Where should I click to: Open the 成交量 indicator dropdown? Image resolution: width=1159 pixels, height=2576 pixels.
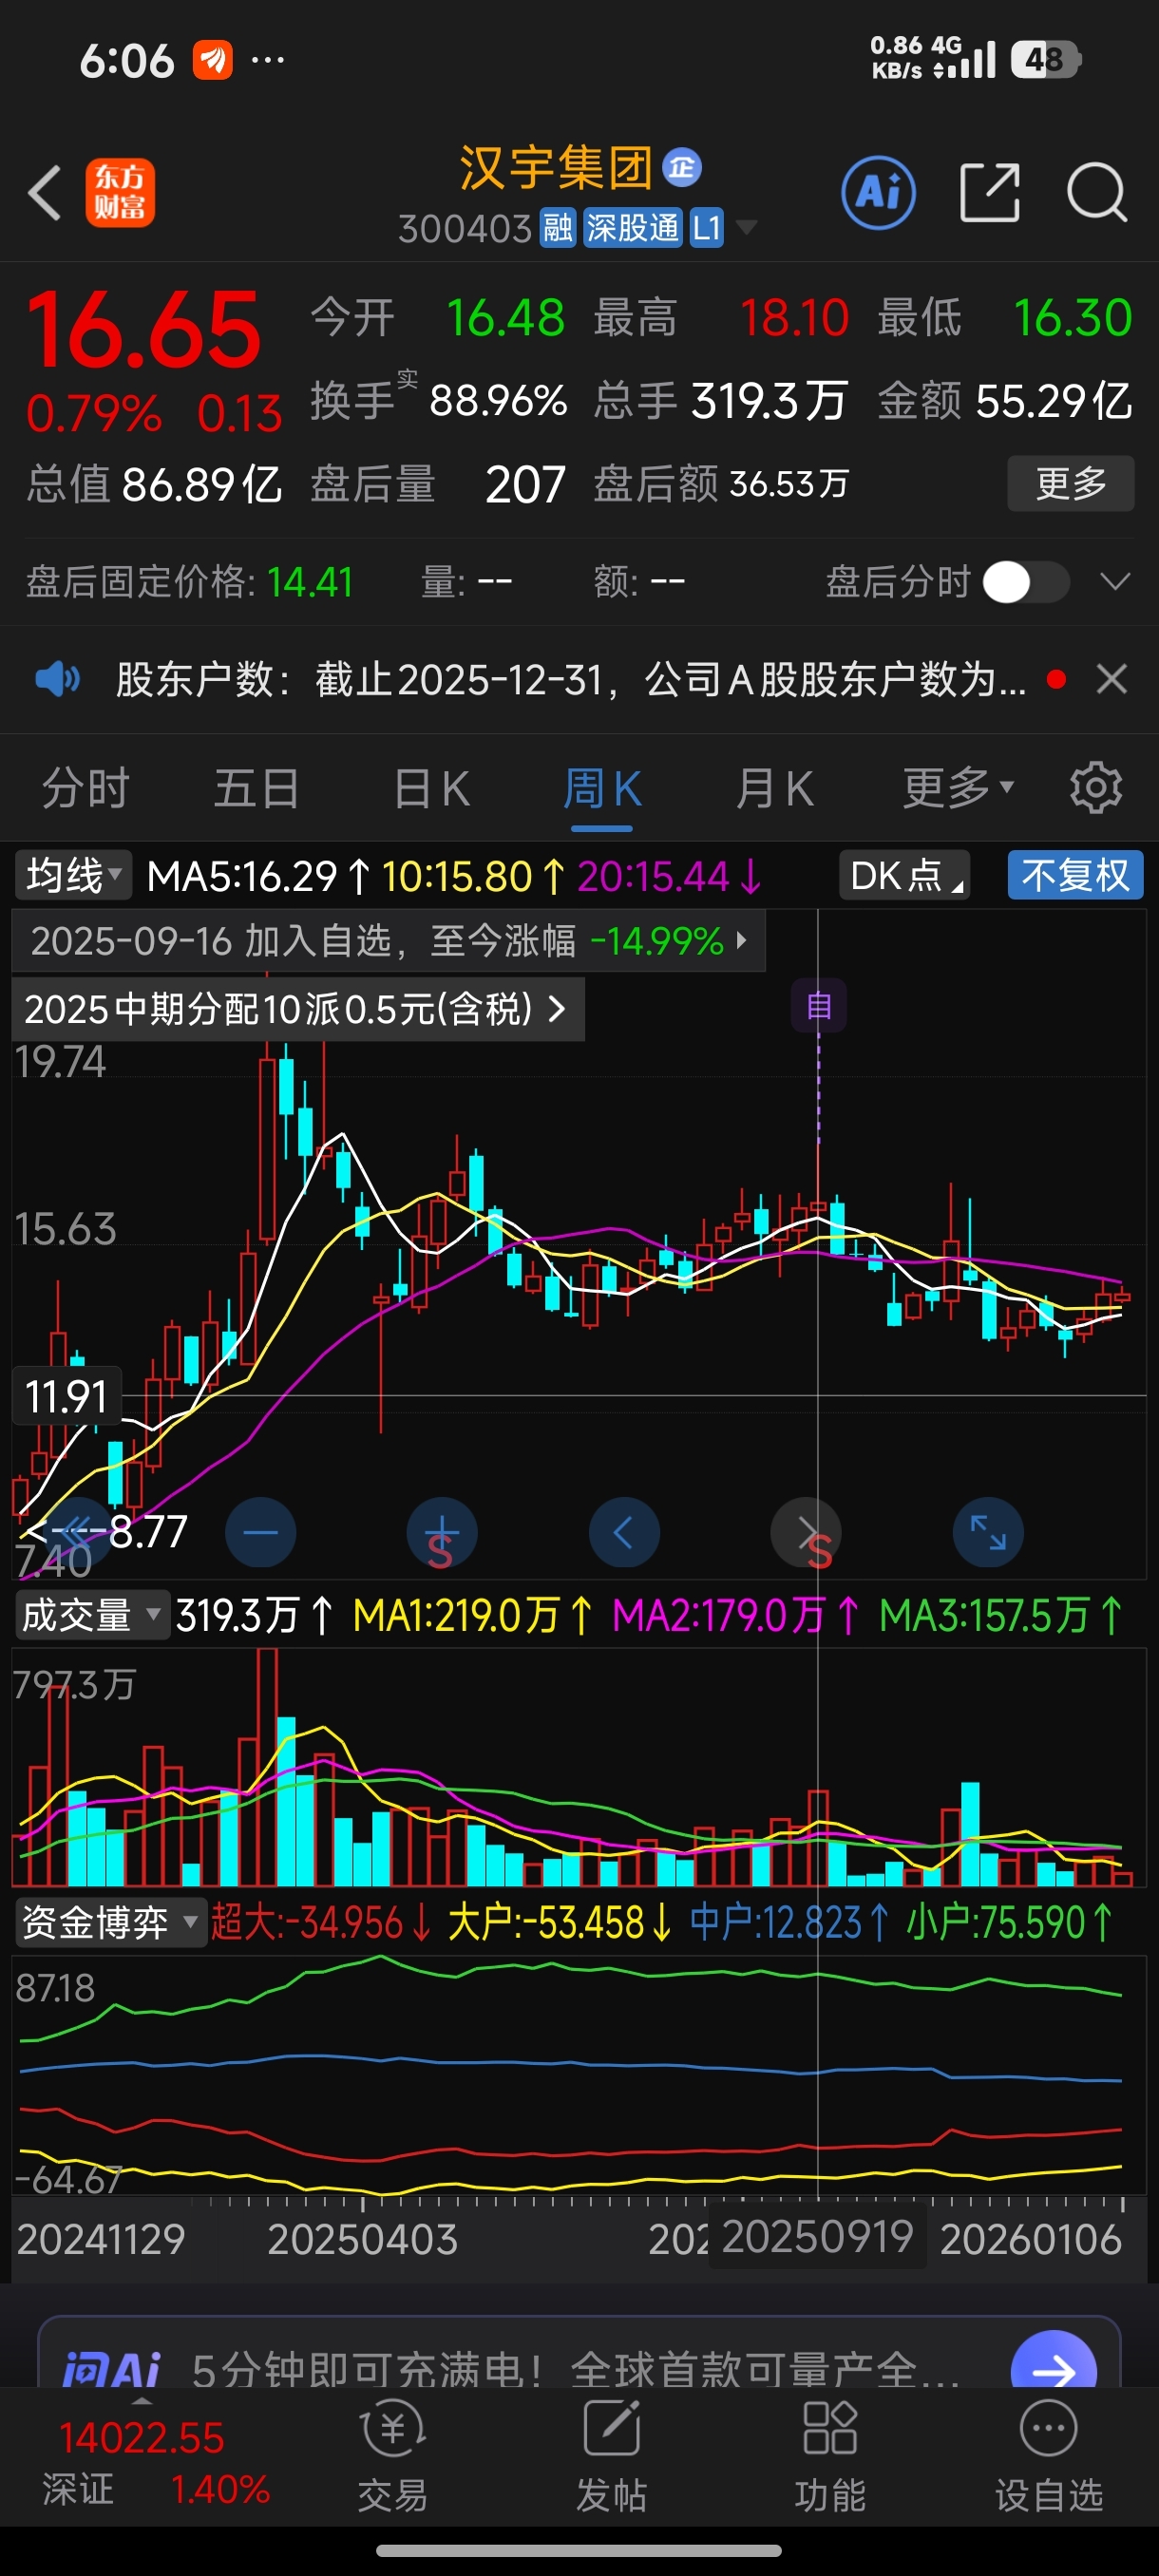point(92,1616)
